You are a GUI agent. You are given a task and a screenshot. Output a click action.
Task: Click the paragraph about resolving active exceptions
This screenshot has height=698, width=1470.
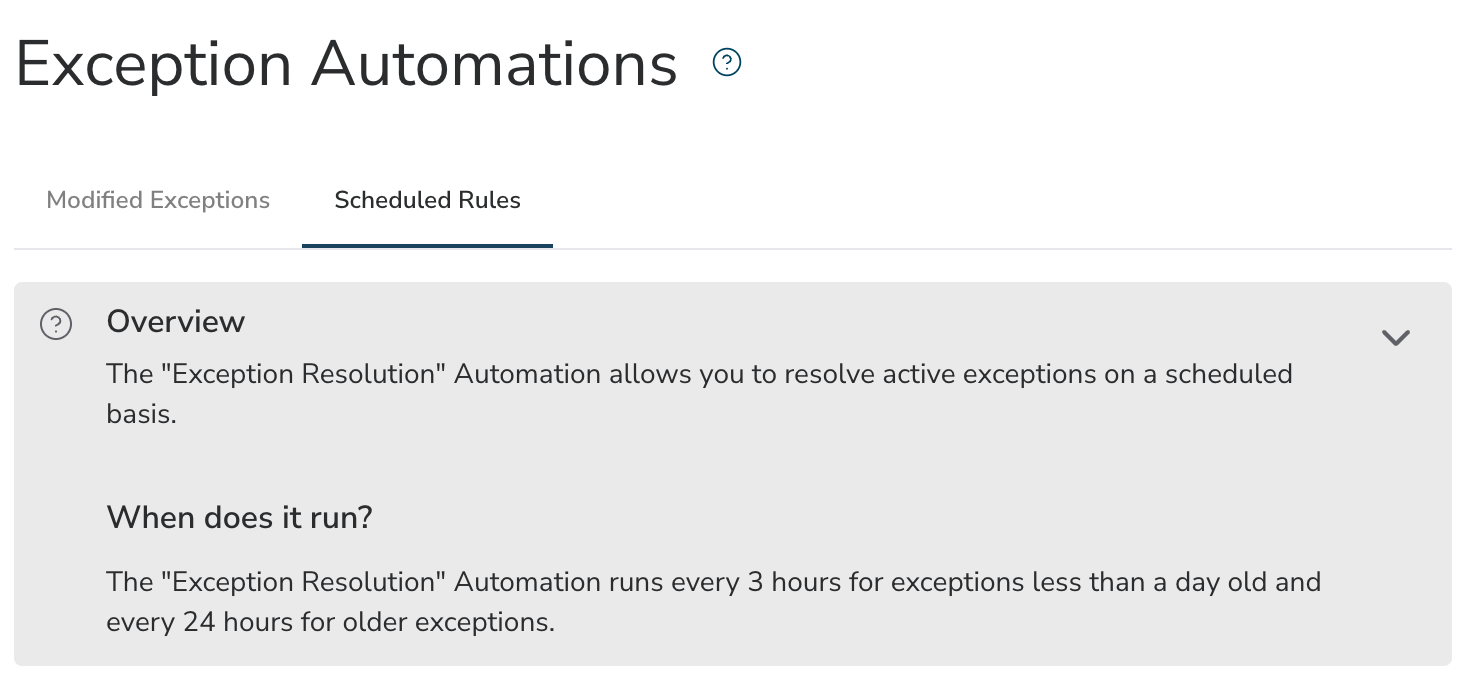pyautogui.click(x=700, y=394)
